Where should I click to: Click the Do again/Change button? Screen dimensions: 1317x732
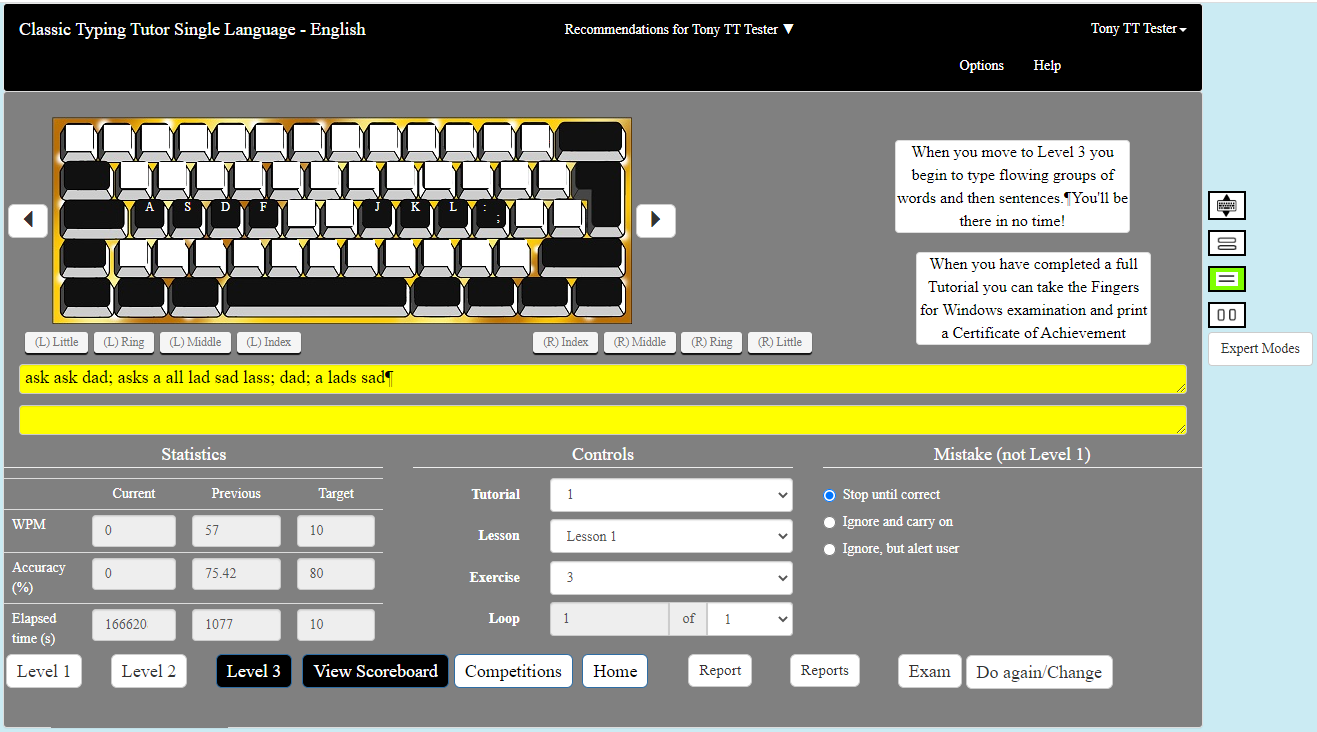coord(1038,672)
